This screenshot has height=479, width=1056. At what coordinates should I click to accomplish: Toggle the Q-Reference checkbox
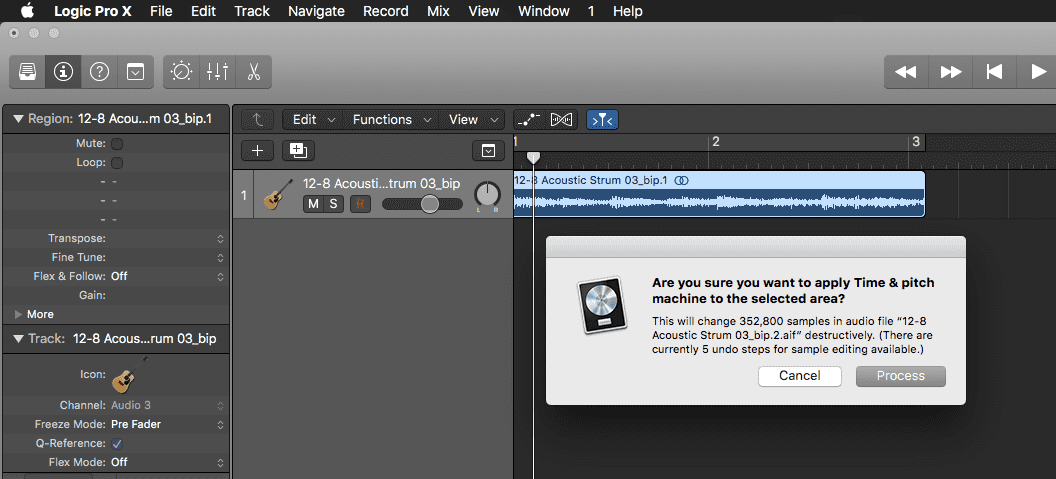point(117,443)
